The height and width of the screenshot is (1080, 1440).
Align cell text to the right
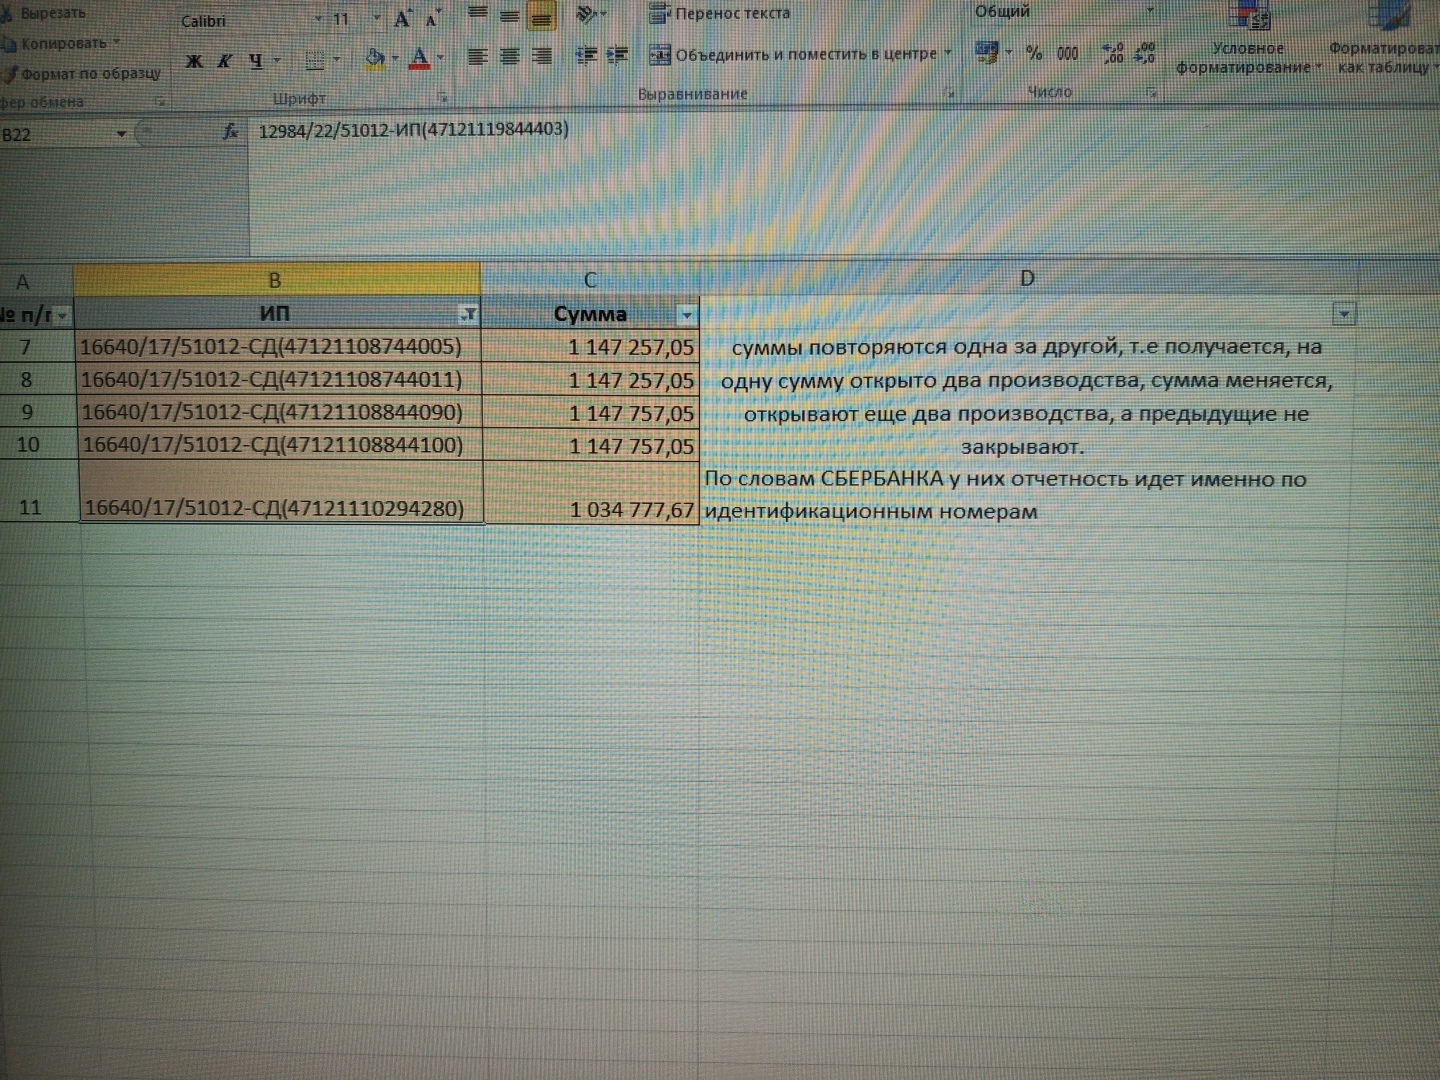pos(541,56)
